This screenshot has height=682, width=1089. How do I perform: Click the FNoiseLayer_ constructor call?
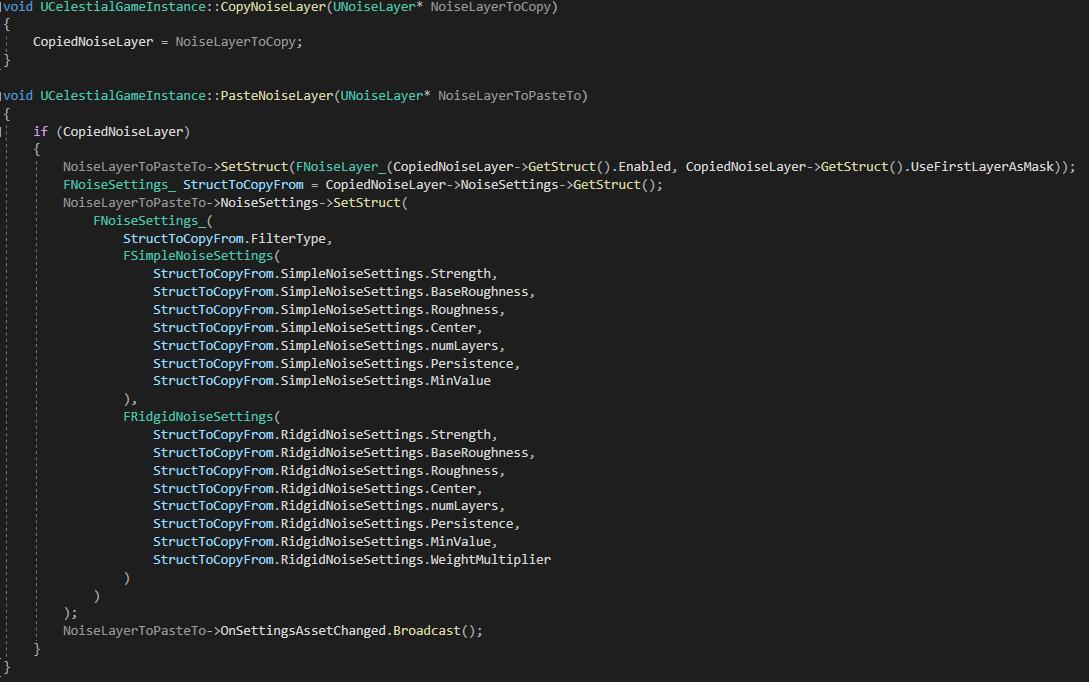(341, 167)
